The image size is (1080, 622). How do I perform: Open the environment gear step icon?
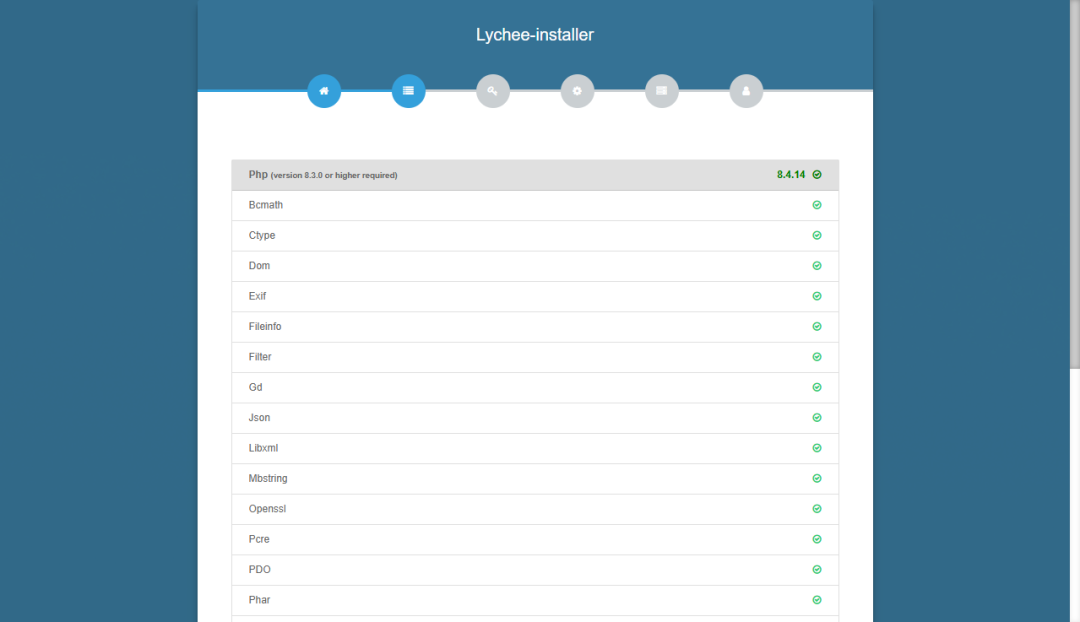coord(577,91)
